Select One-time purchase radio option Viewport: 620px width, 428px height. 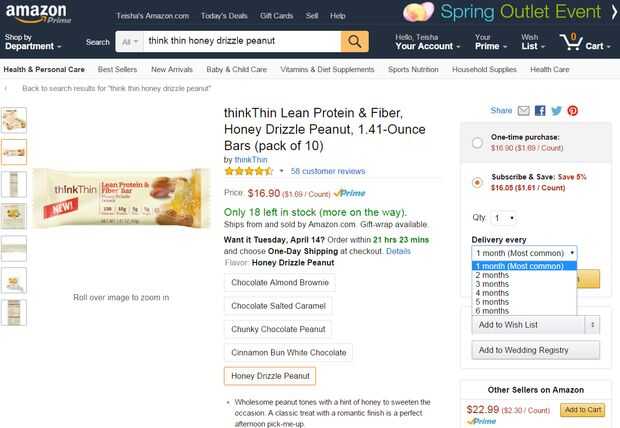[x=477, y=142]
